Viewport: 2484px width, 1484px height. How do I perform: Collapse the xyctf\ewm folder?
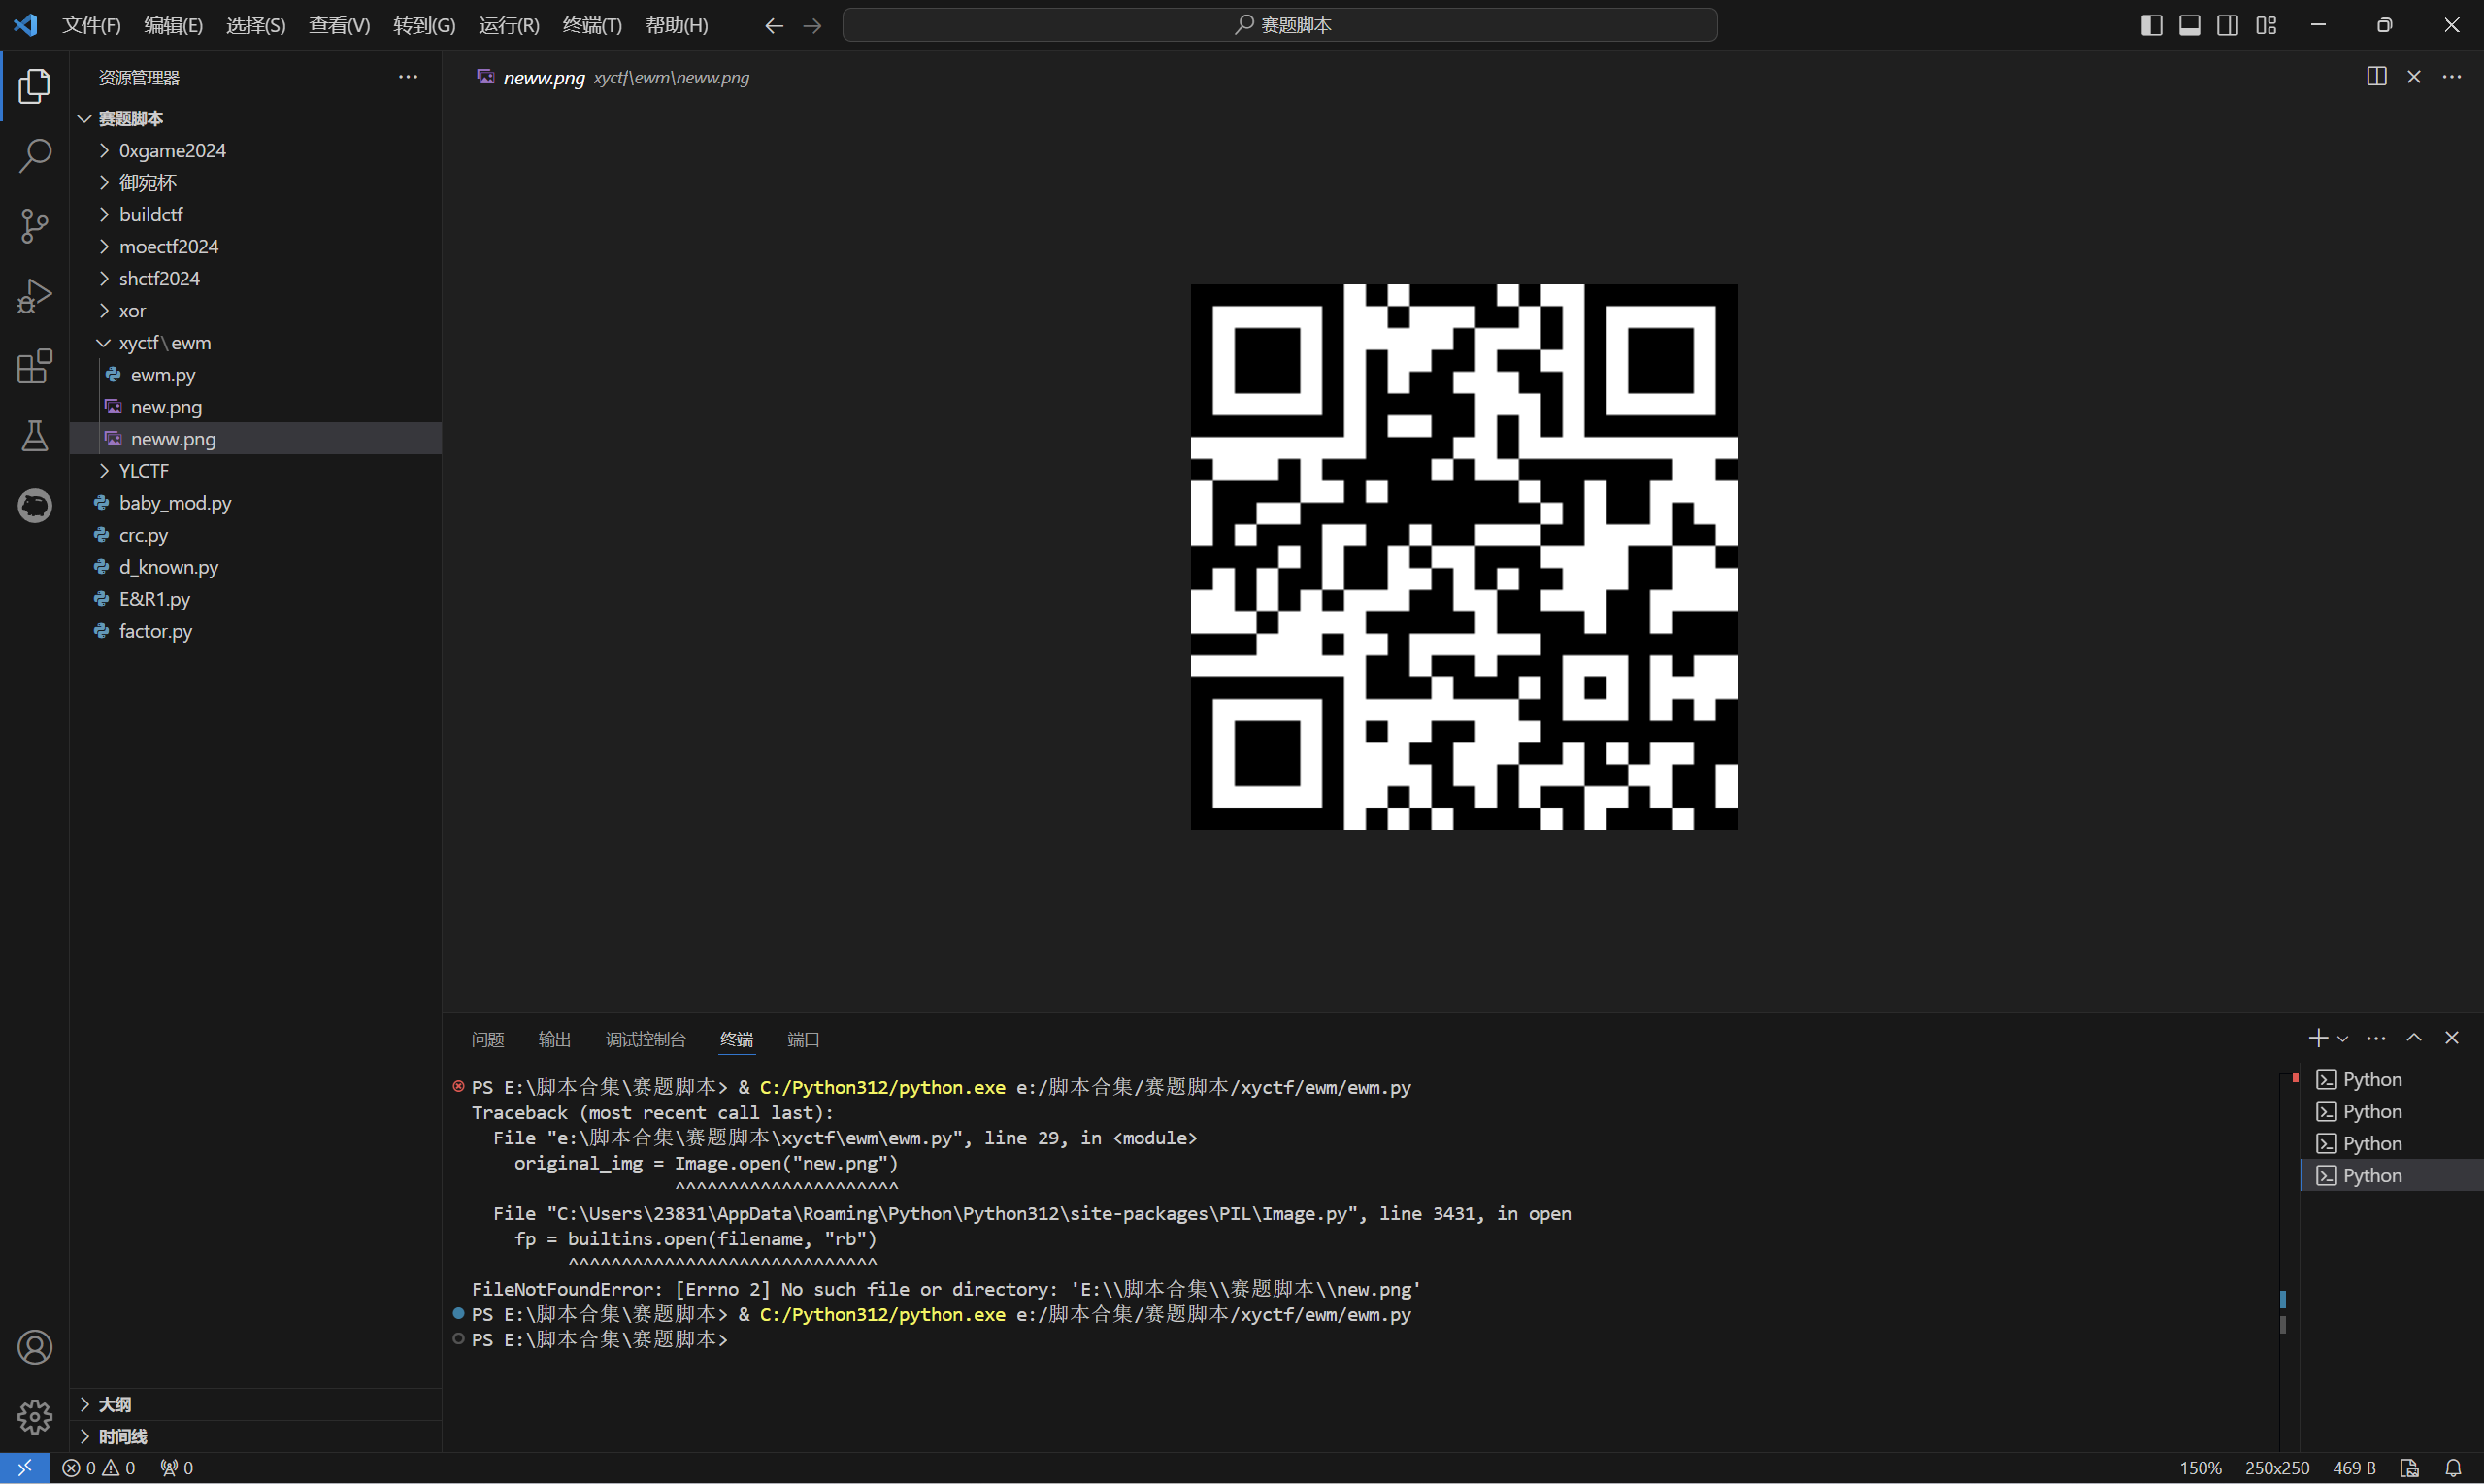(255, 343)
